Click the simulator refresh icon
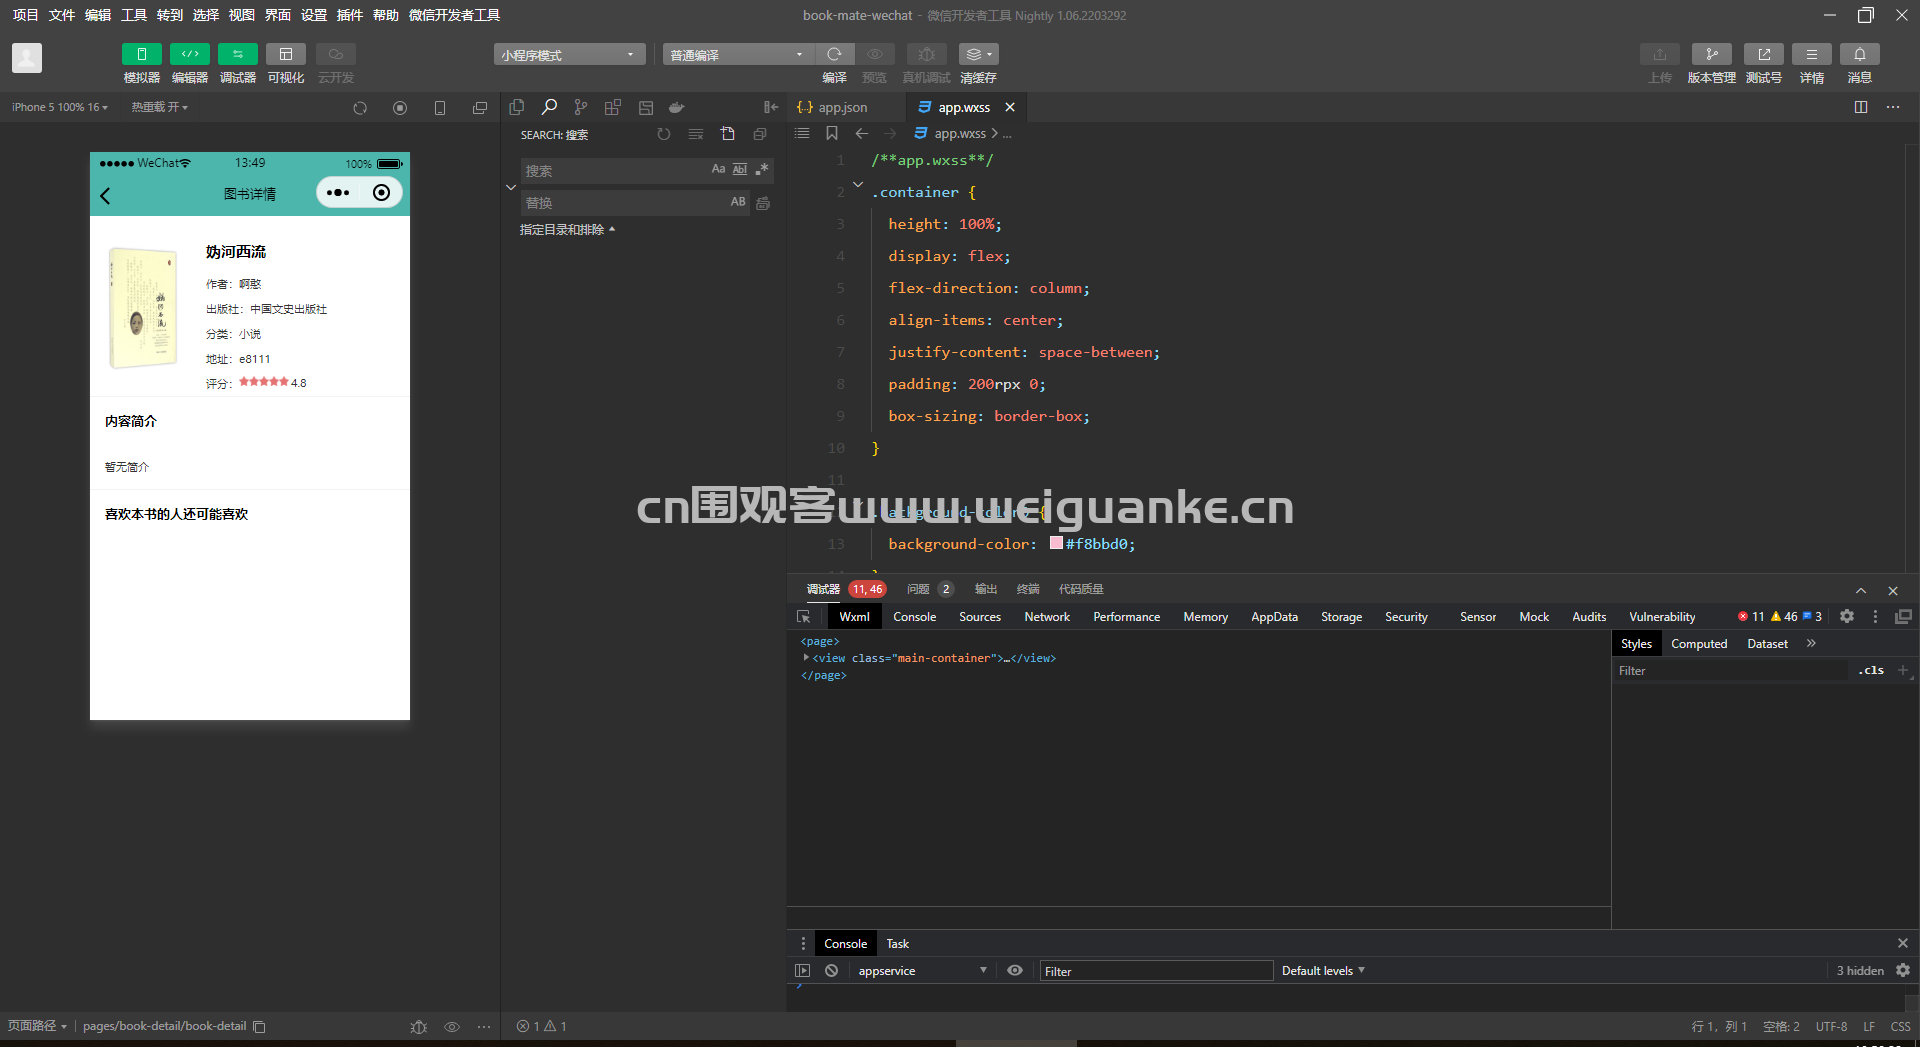The height and width of the screenshot is (1047, 1920). pos(360,108)
